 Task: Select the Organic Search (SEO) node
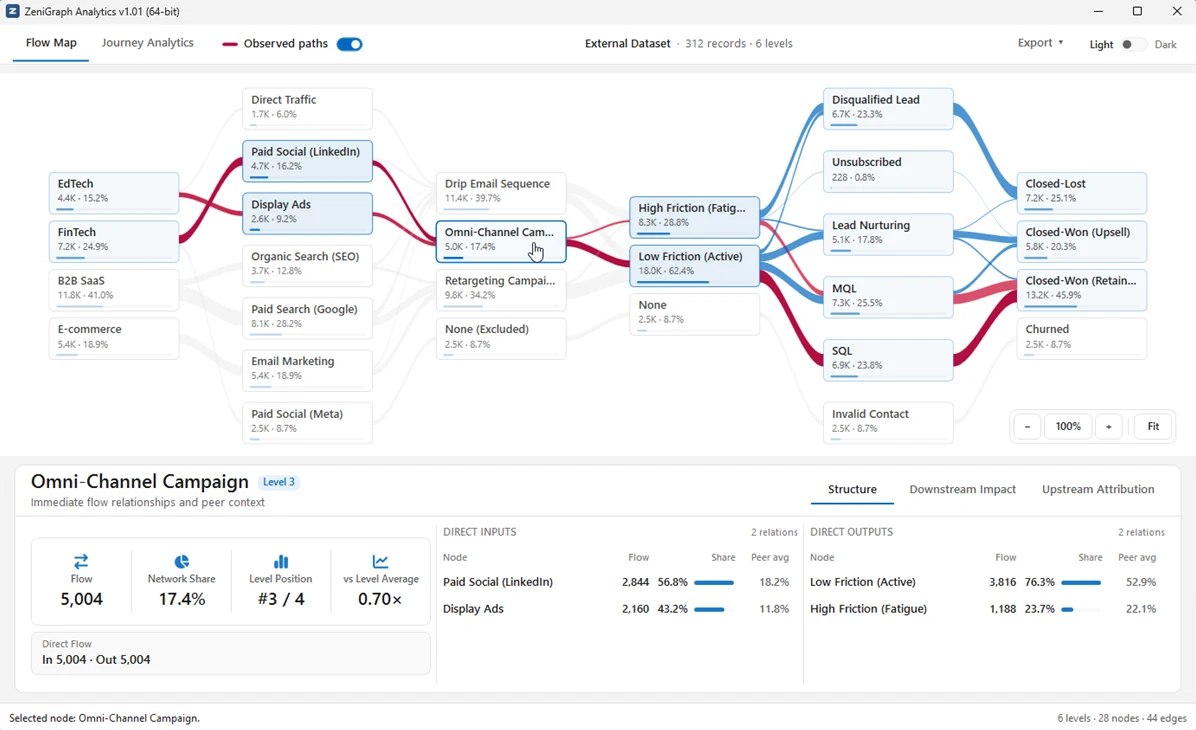[307, 265]
